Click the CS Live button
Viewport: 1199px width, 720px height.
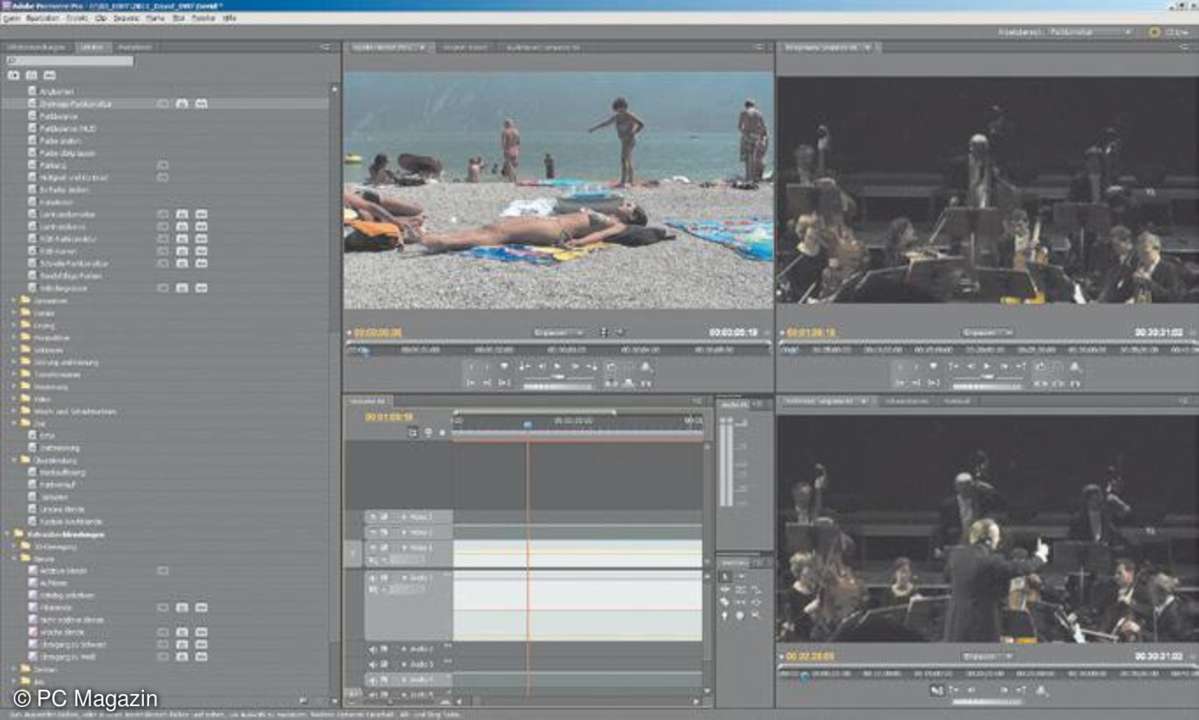pos(1170,32)
